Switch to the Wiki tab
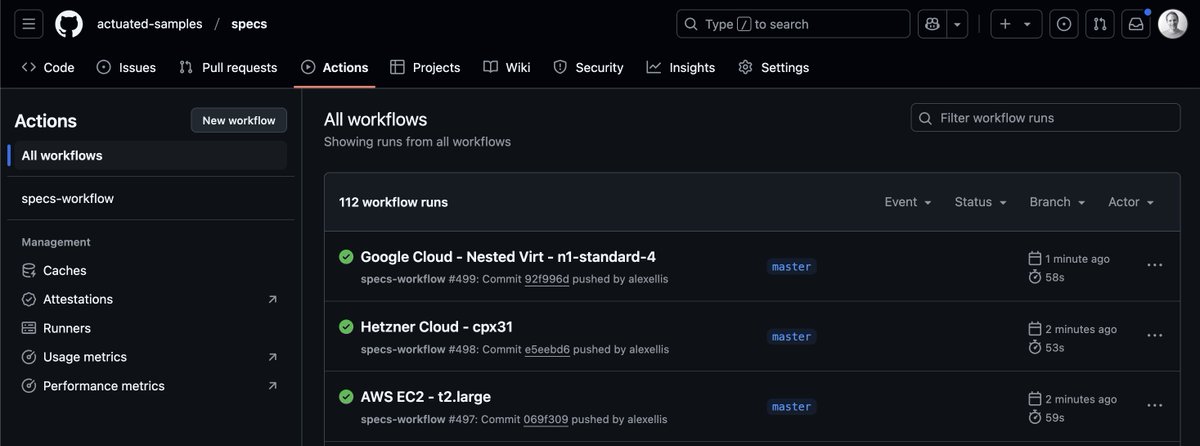 click(x=507, y=67)
